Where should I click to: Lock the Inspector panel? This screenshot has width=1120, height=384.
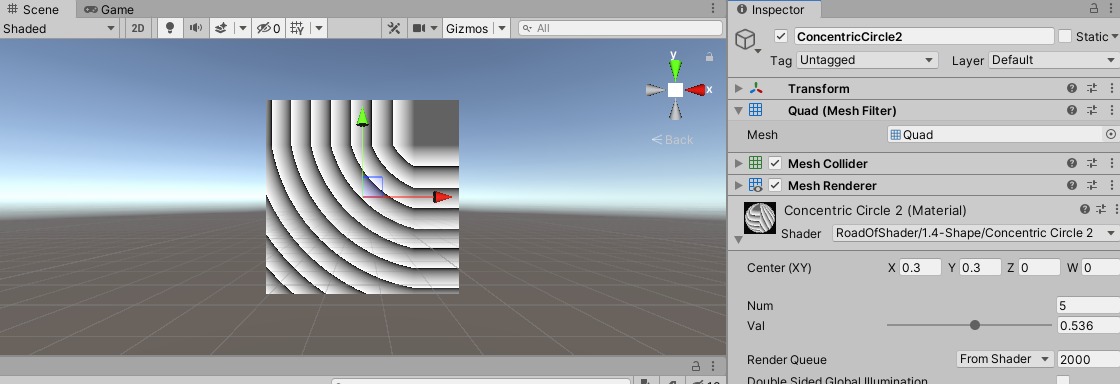coord(1094,9)
